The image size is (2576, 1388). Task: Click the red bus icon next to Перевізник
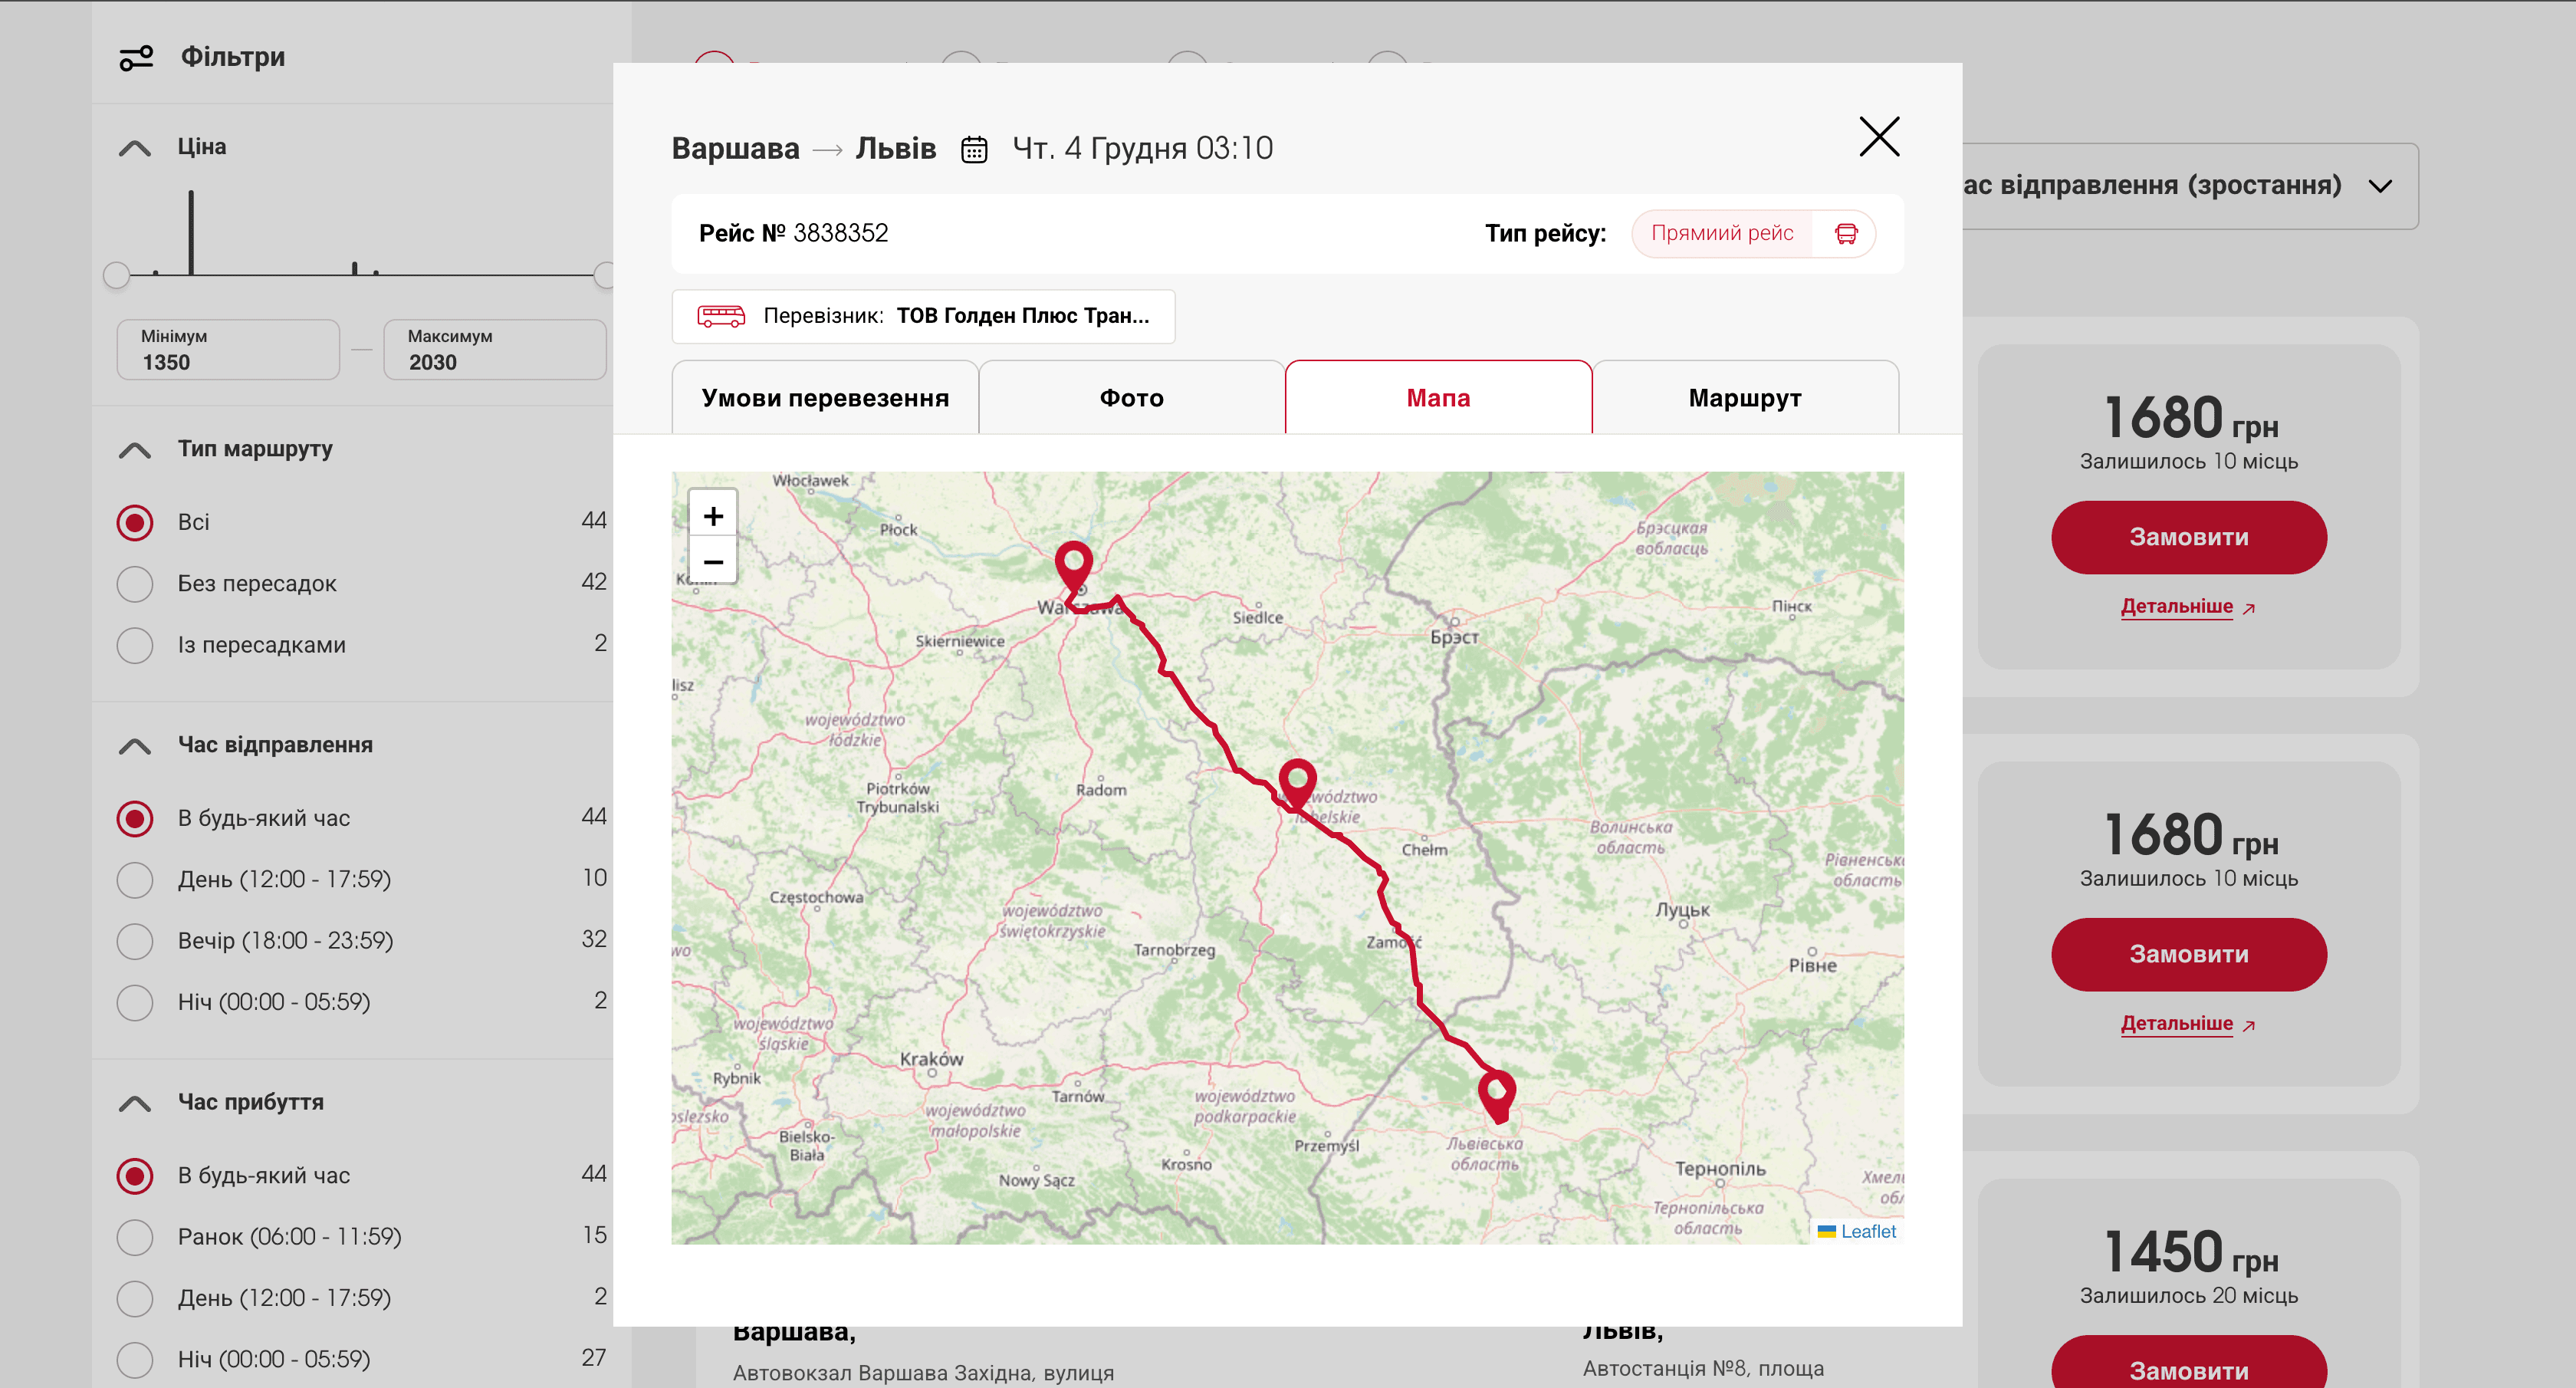pyautogui.click(x=722, y=316)
